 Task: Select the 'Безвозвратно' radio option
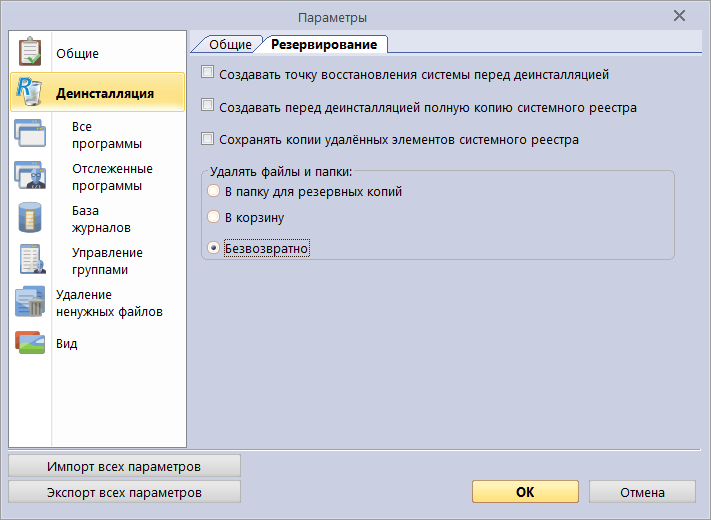point(212,248)
